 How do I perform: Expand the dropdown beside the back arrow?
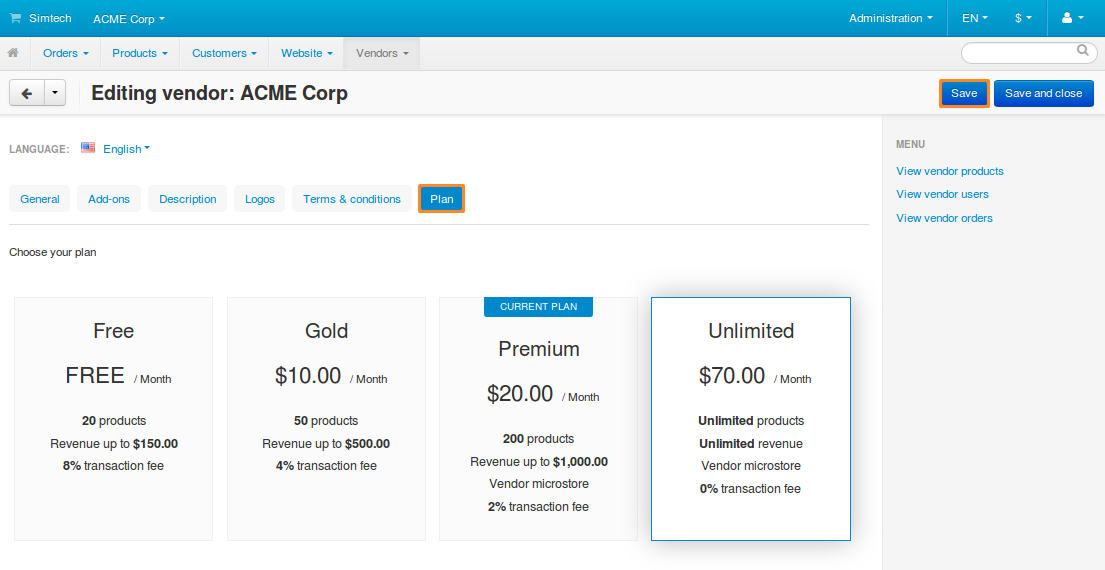click(x=55, y=93)
